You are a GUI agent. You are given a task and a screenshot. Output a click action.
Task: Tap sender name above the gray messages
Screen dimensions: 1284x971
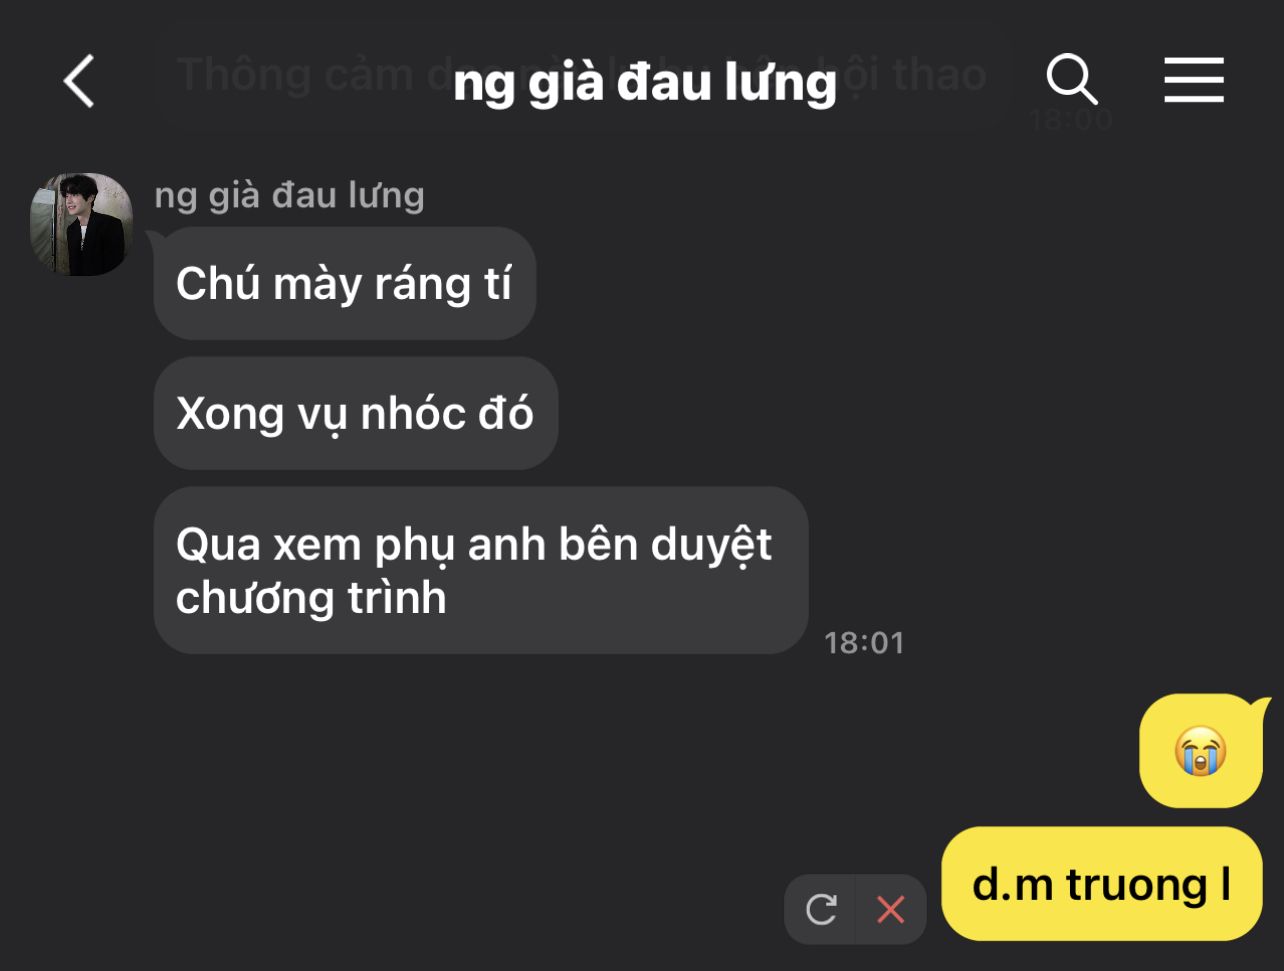(x=289, y=195)
